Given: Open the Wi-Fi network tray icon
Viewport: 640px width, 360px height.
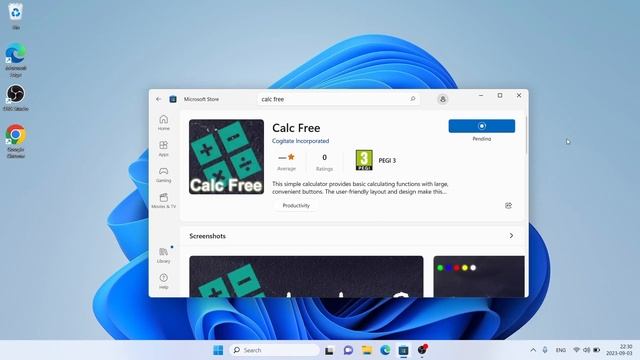Looking at the screenshot, I should (x=576, y=350).
